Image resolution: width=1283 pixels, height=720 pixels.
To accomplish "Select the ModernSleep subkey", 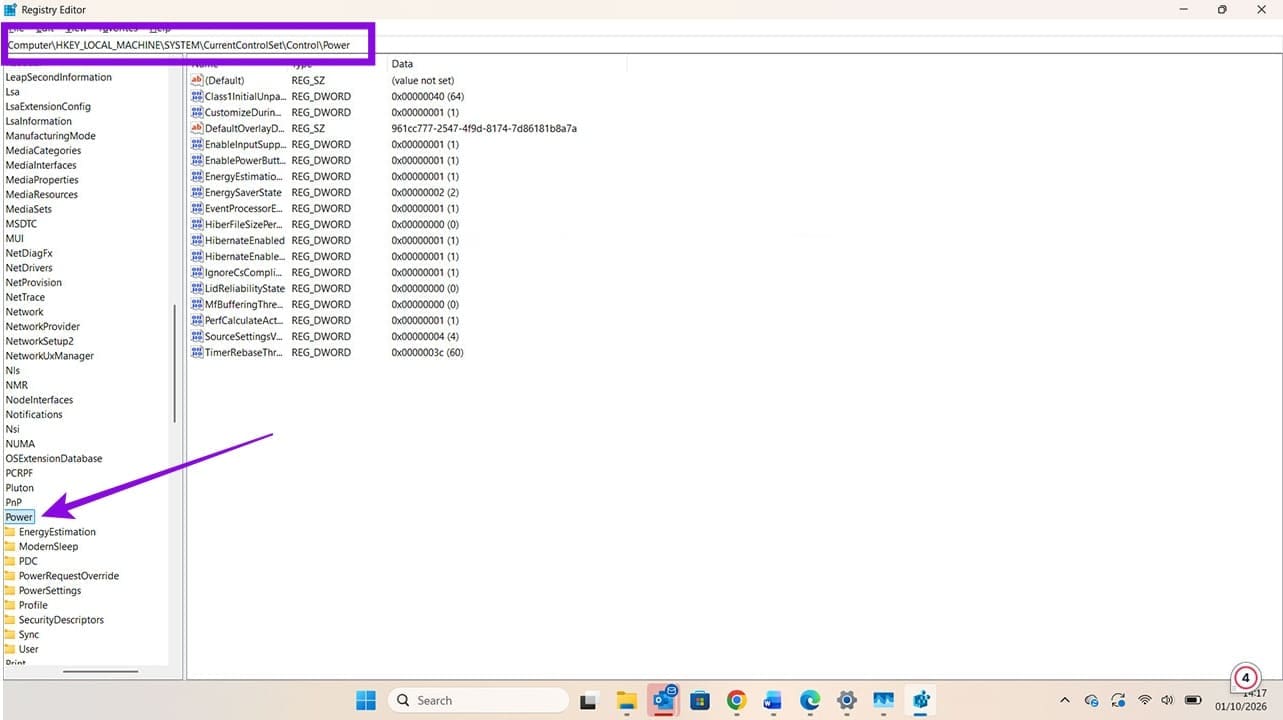I will 48,547.
